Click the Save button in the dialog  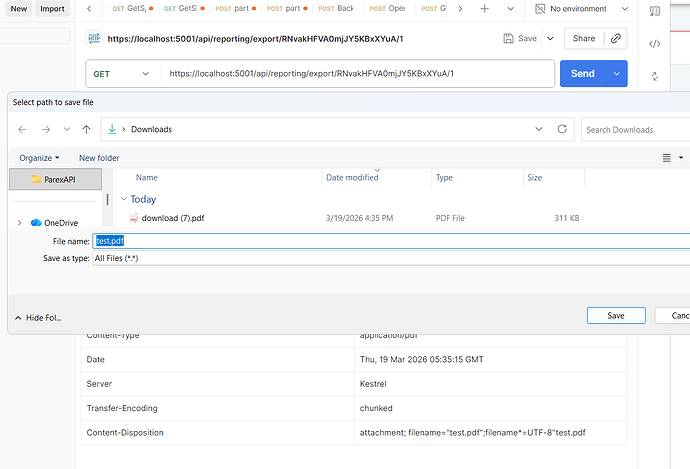(616, 316)
